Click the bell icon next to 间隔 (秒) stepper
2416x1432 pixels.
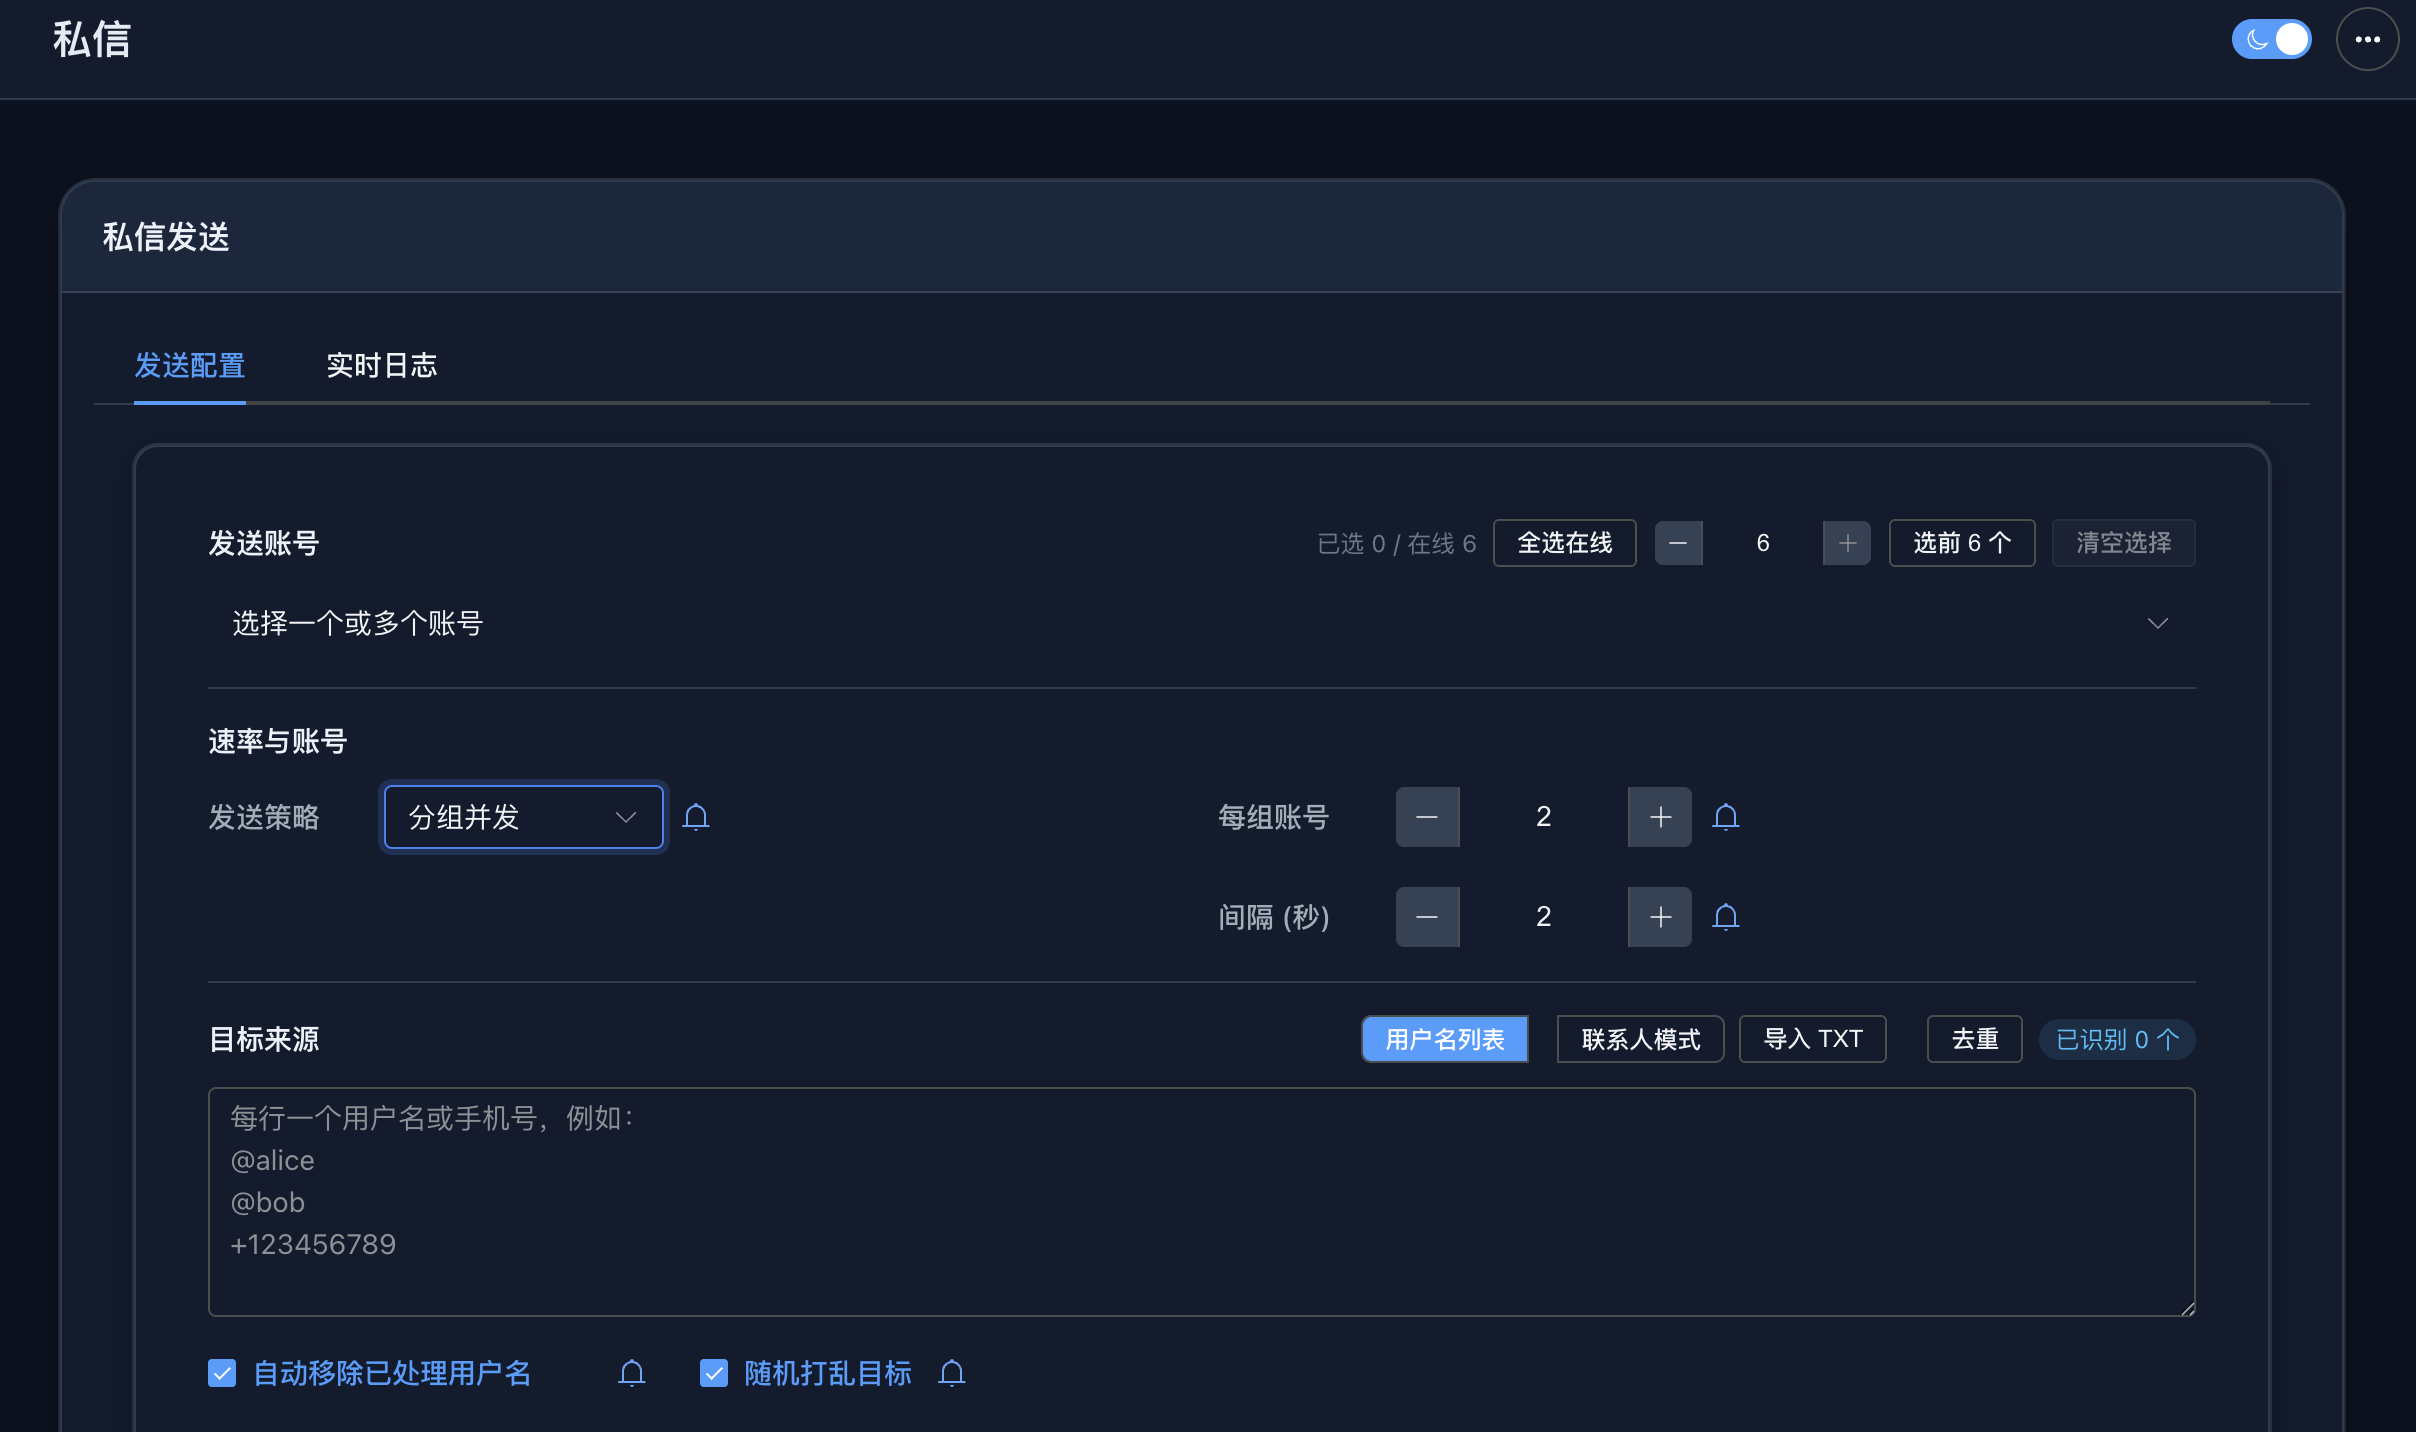pyautogui.click(x=1727, y=916)
